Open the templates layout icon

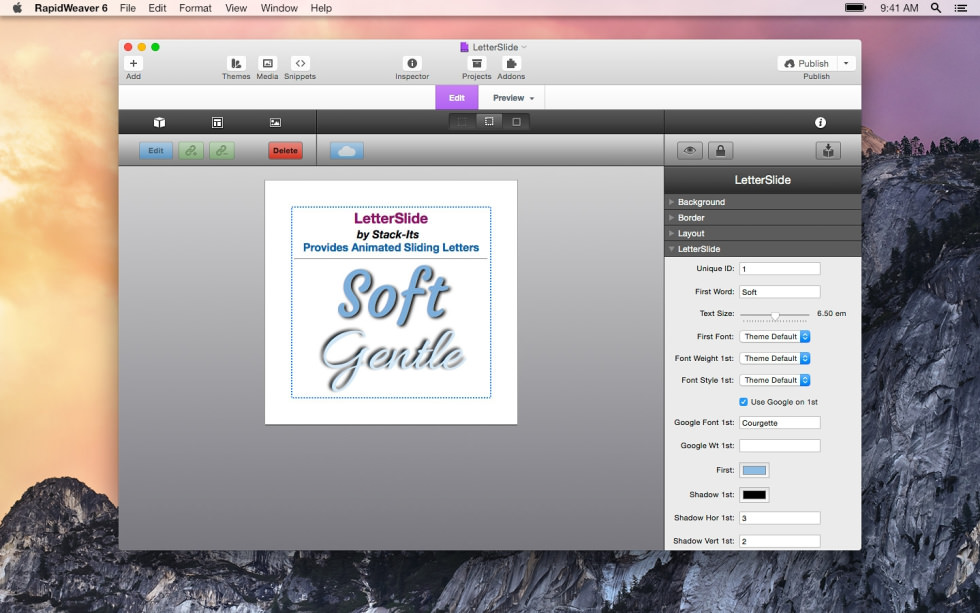[217, 122]
